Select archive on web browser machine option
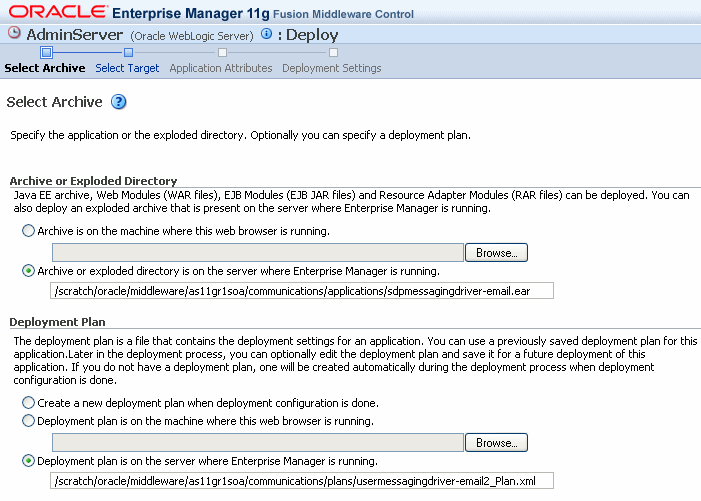The width and height of the screenshot is (701, 501). coord(27,231)
